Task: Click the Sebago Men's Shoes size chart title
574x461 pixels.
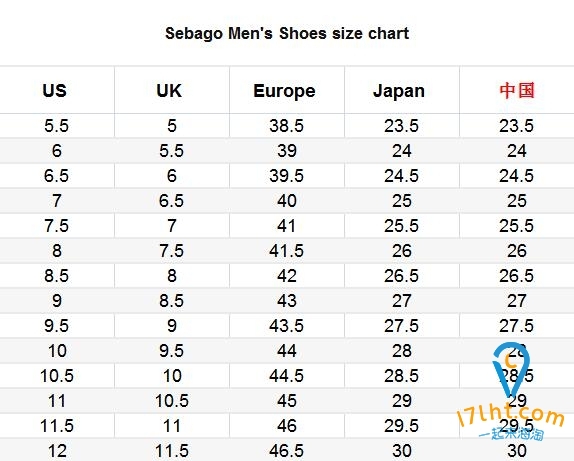Action: 287,33
